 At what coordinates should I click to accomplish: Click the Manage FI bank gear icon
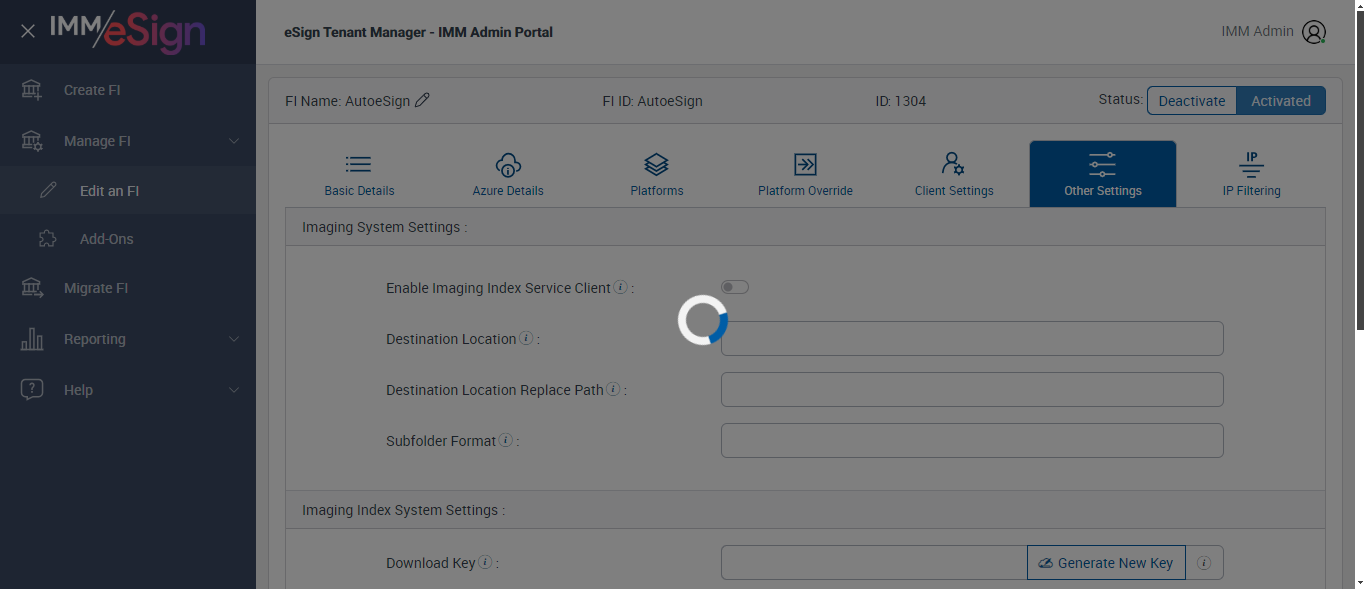click(32, 141)
